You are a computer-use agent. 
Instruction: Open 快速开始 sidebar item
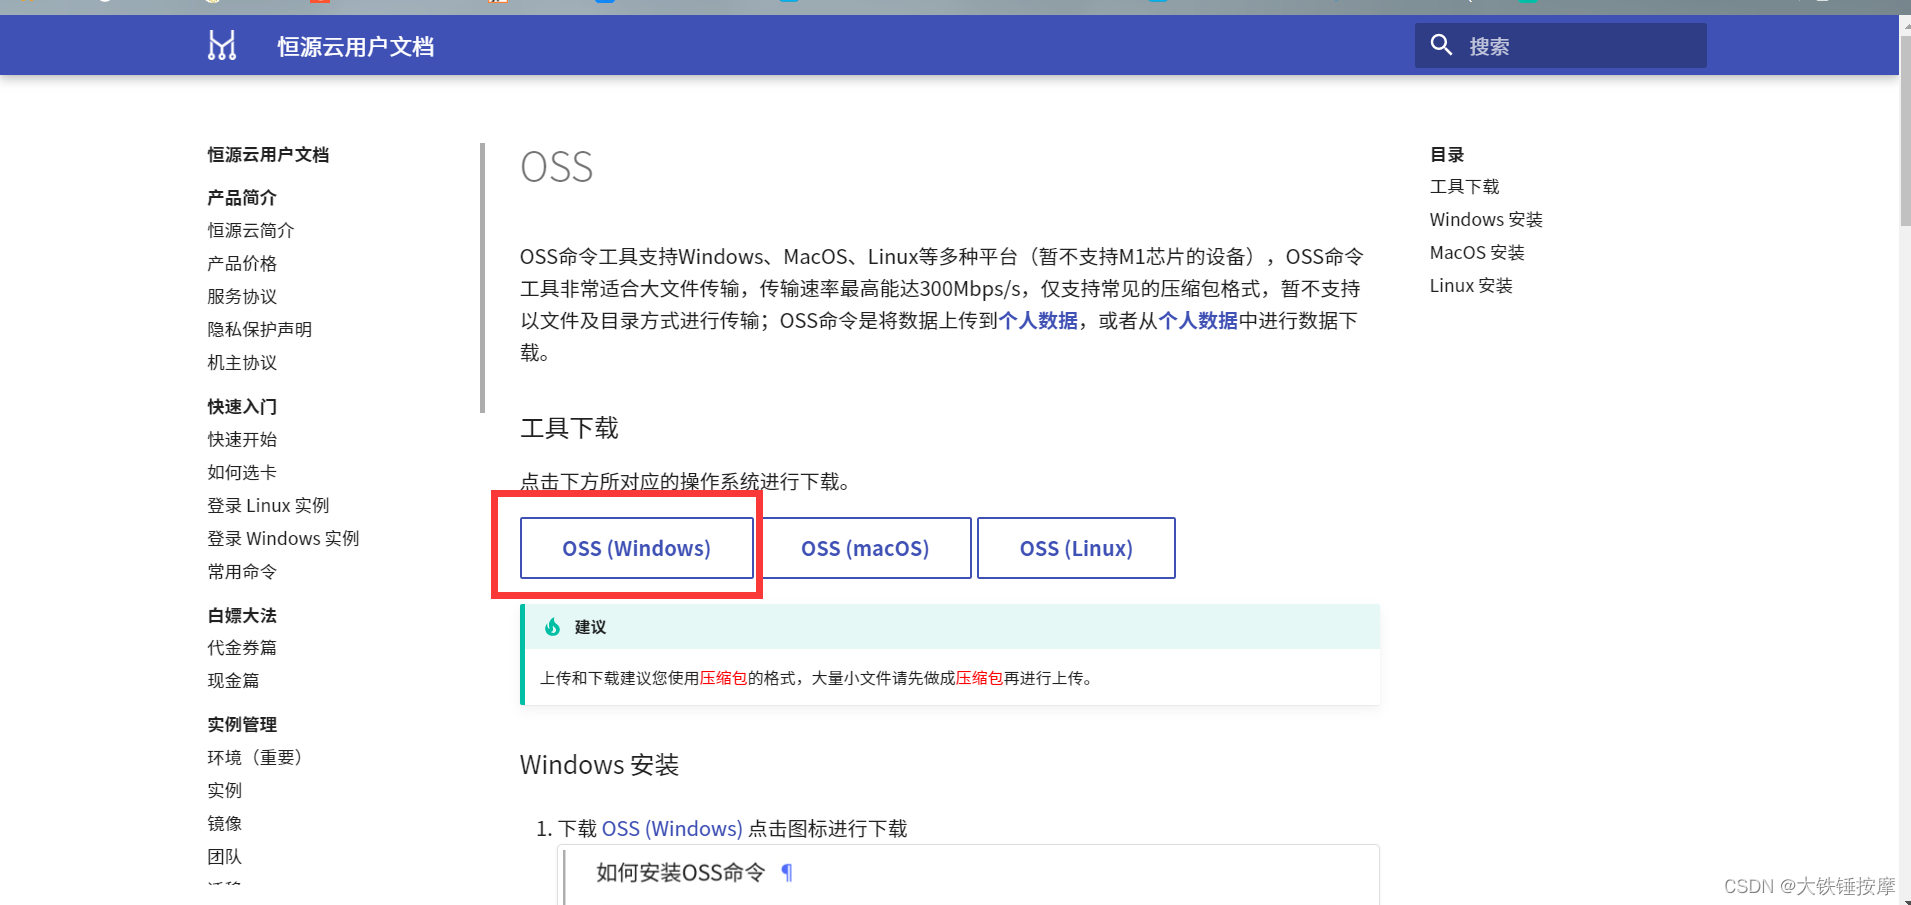(x=242, y=440)
